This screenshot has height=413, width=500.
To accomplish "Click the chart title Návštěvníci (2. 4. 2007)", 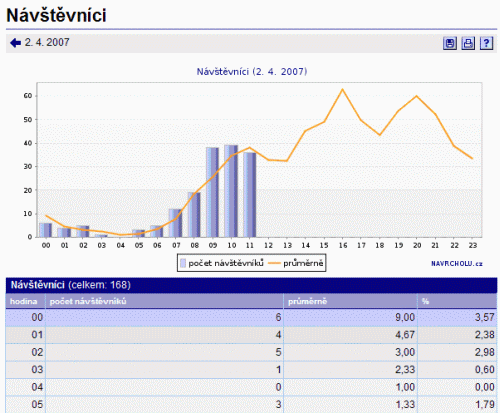I will coord(252,72).
